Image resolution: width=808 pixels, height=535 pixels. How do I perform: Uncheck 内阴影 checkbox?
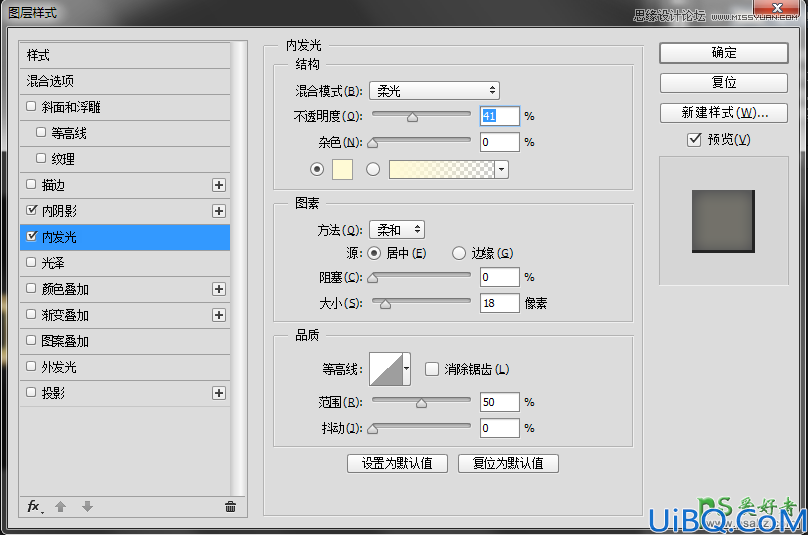(x=31, y=210)
